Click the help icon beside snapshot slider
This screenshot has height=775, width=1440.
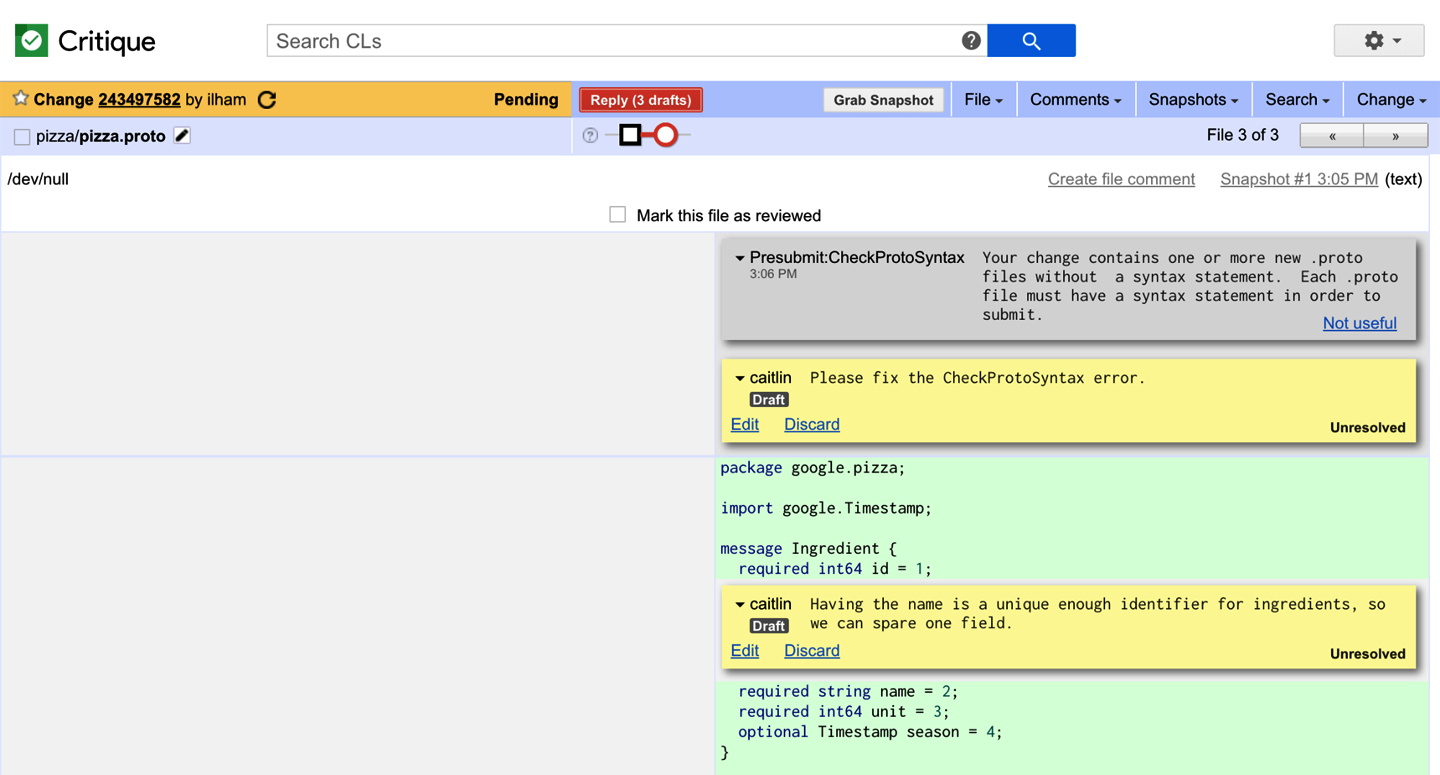click(x=590, y=136)
